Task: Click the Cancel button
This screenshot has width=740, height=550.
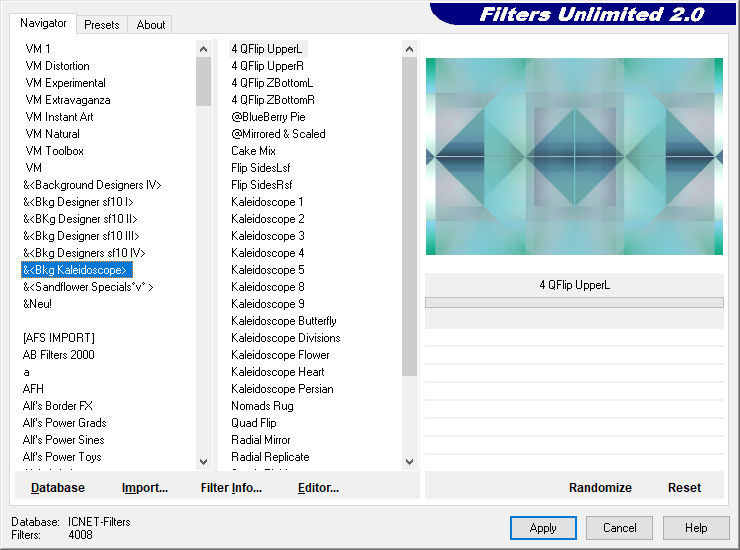Action: [619, 527]
